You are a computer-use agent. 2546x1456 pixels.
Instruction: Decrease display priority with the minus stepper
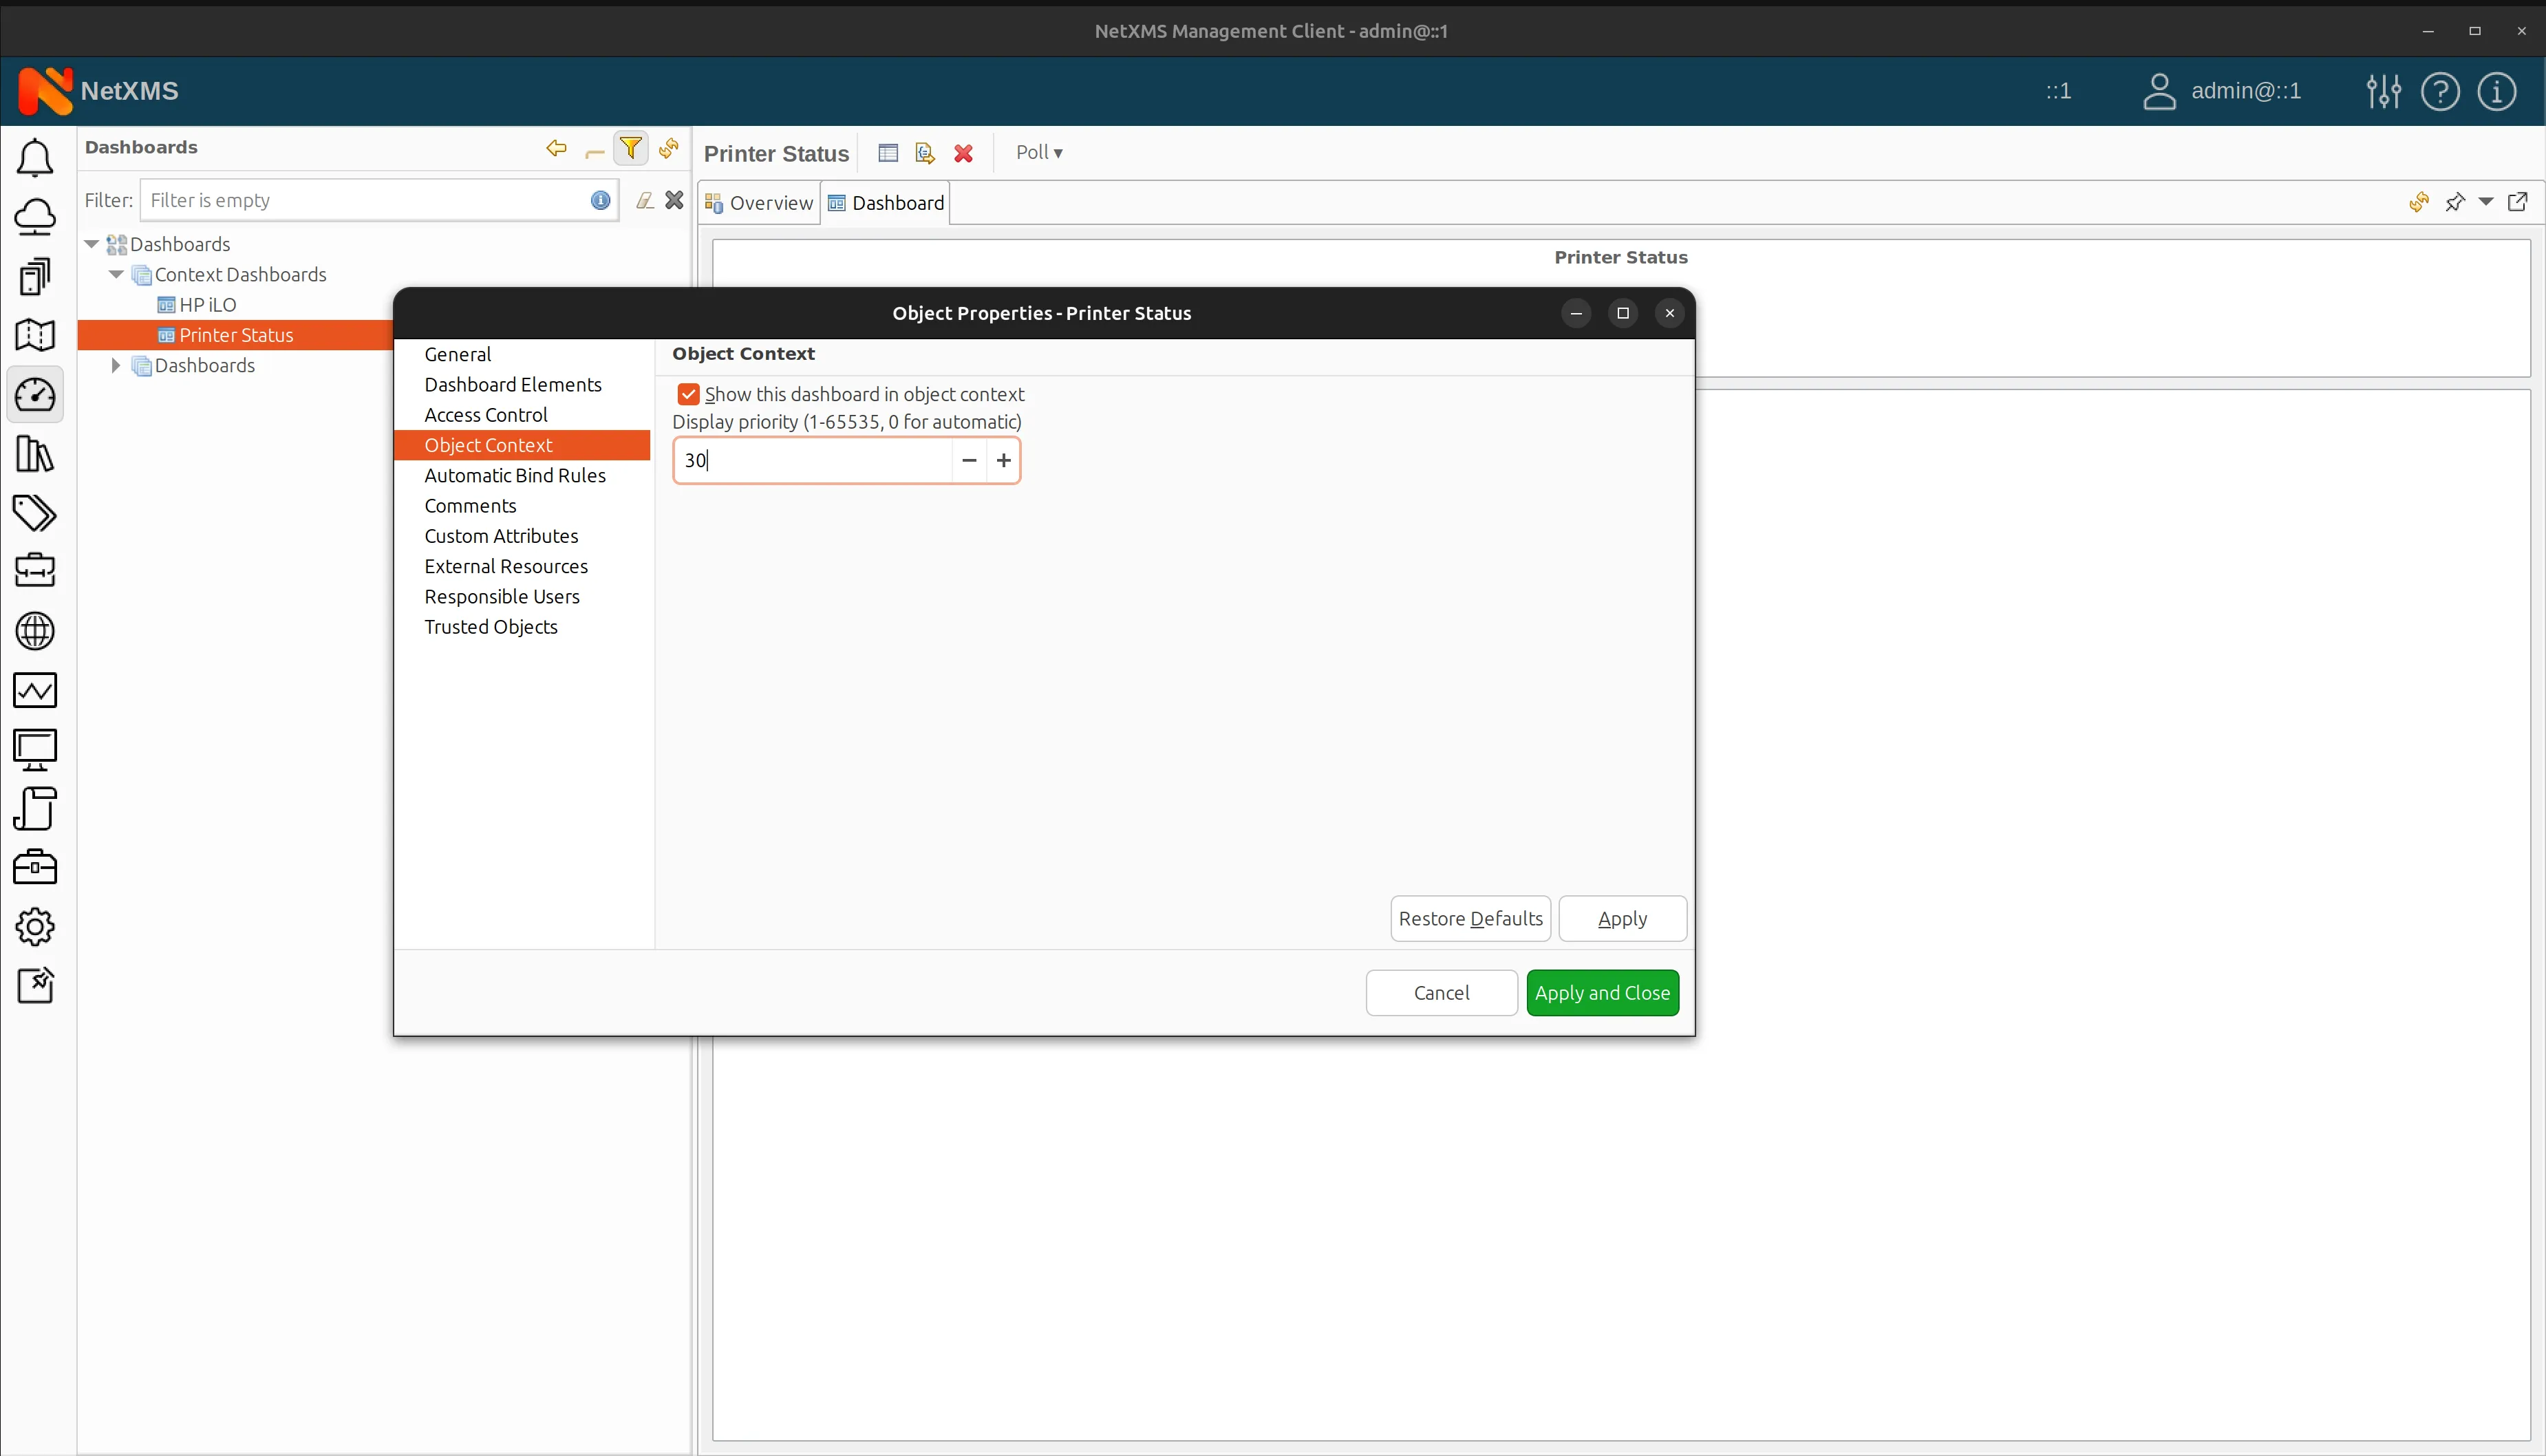968,460
